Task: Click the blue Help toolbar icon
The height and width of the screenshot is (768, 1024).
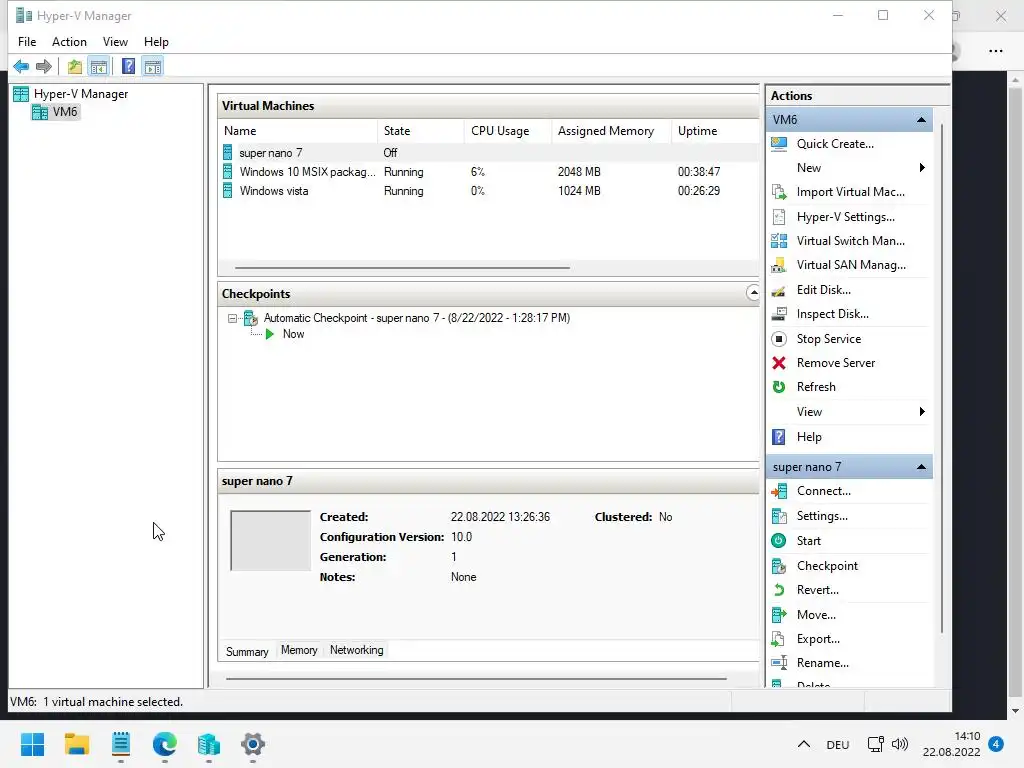Action: coord(129,66)
